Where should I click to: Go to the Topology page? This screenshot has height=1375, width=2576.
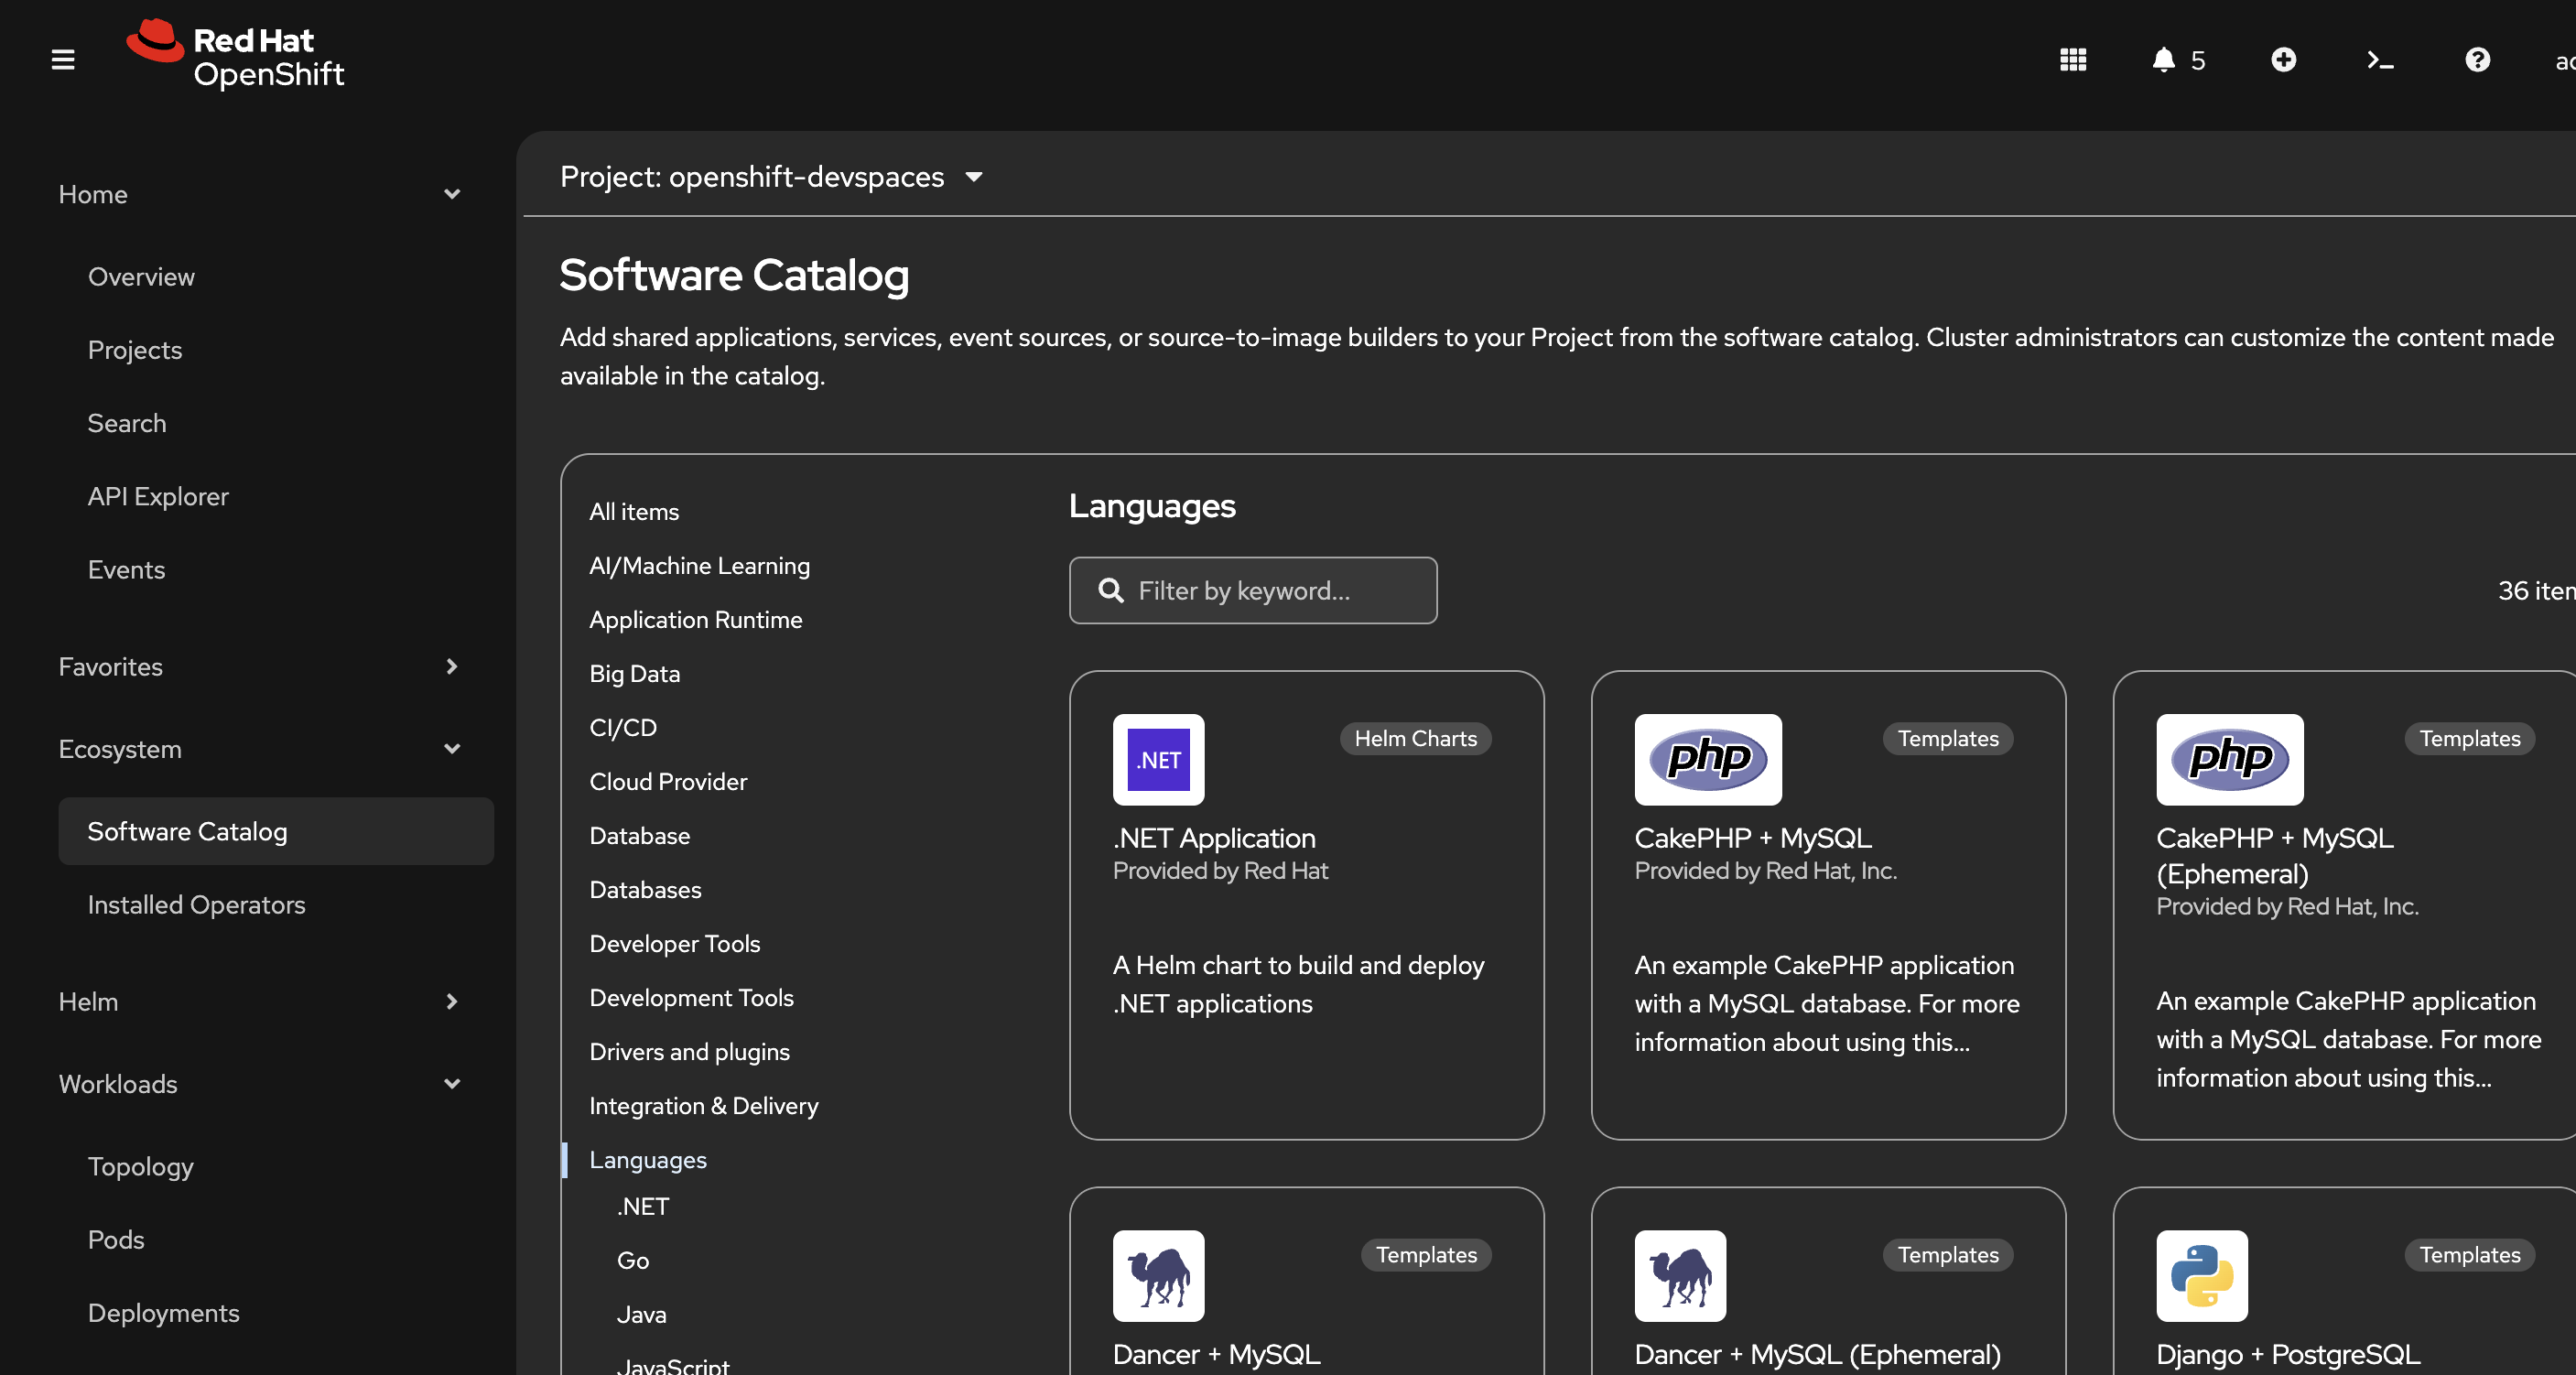click(x=140, y=1166)
